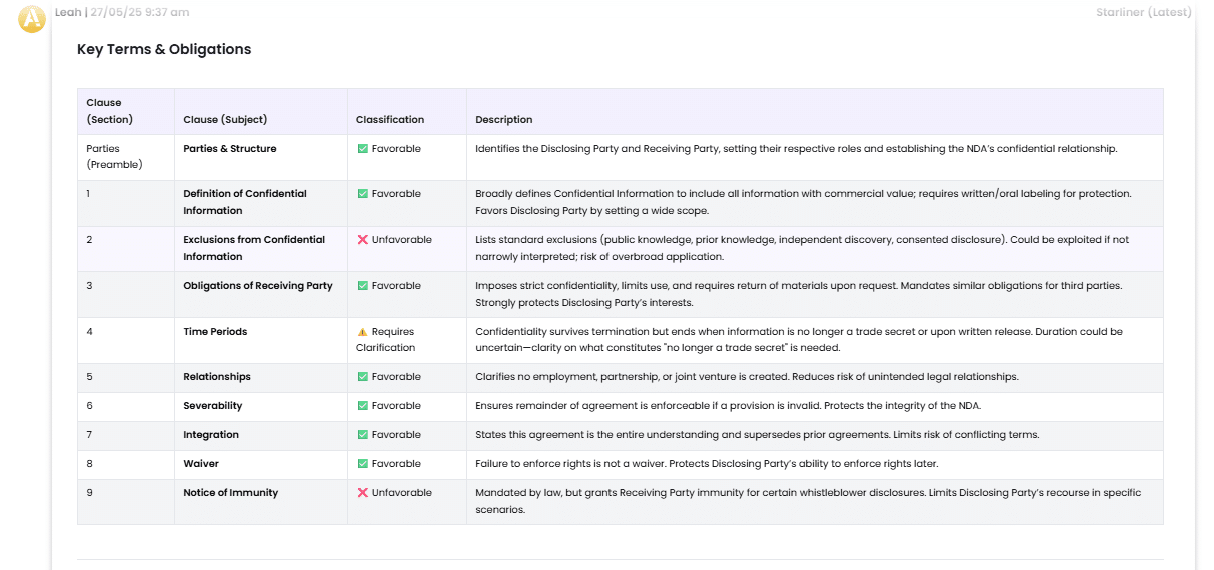The height and width of the screenshot is (570, 1214).
Task: Click the green check icon in Waiver row
Action: click(363, 464)
